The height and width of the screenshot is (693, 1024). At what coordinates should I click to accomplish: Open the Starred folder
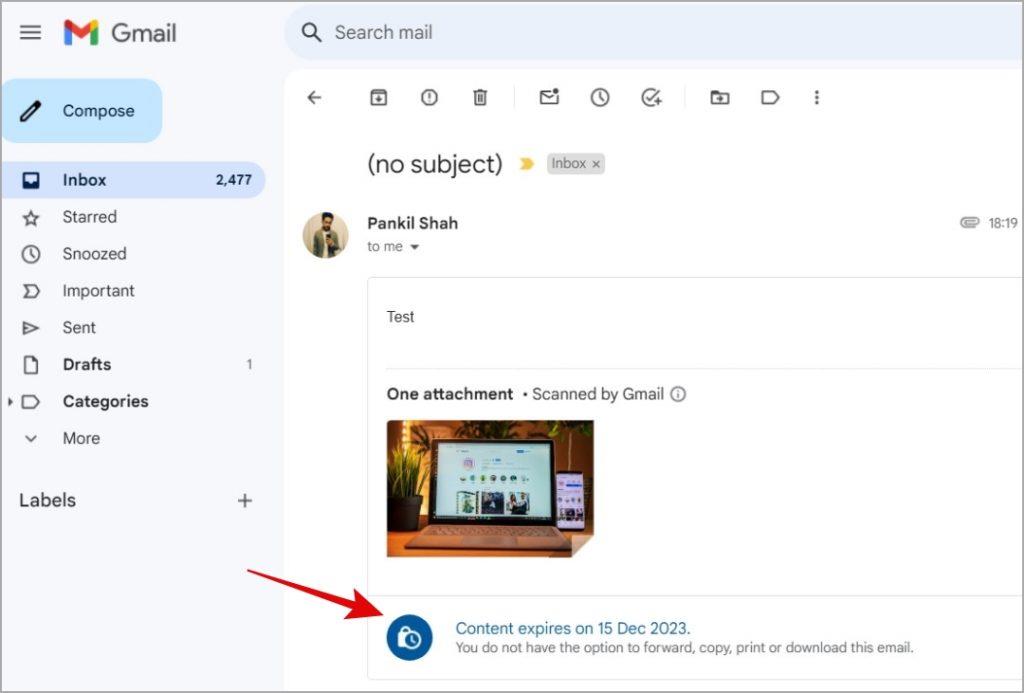pos(133,217)
